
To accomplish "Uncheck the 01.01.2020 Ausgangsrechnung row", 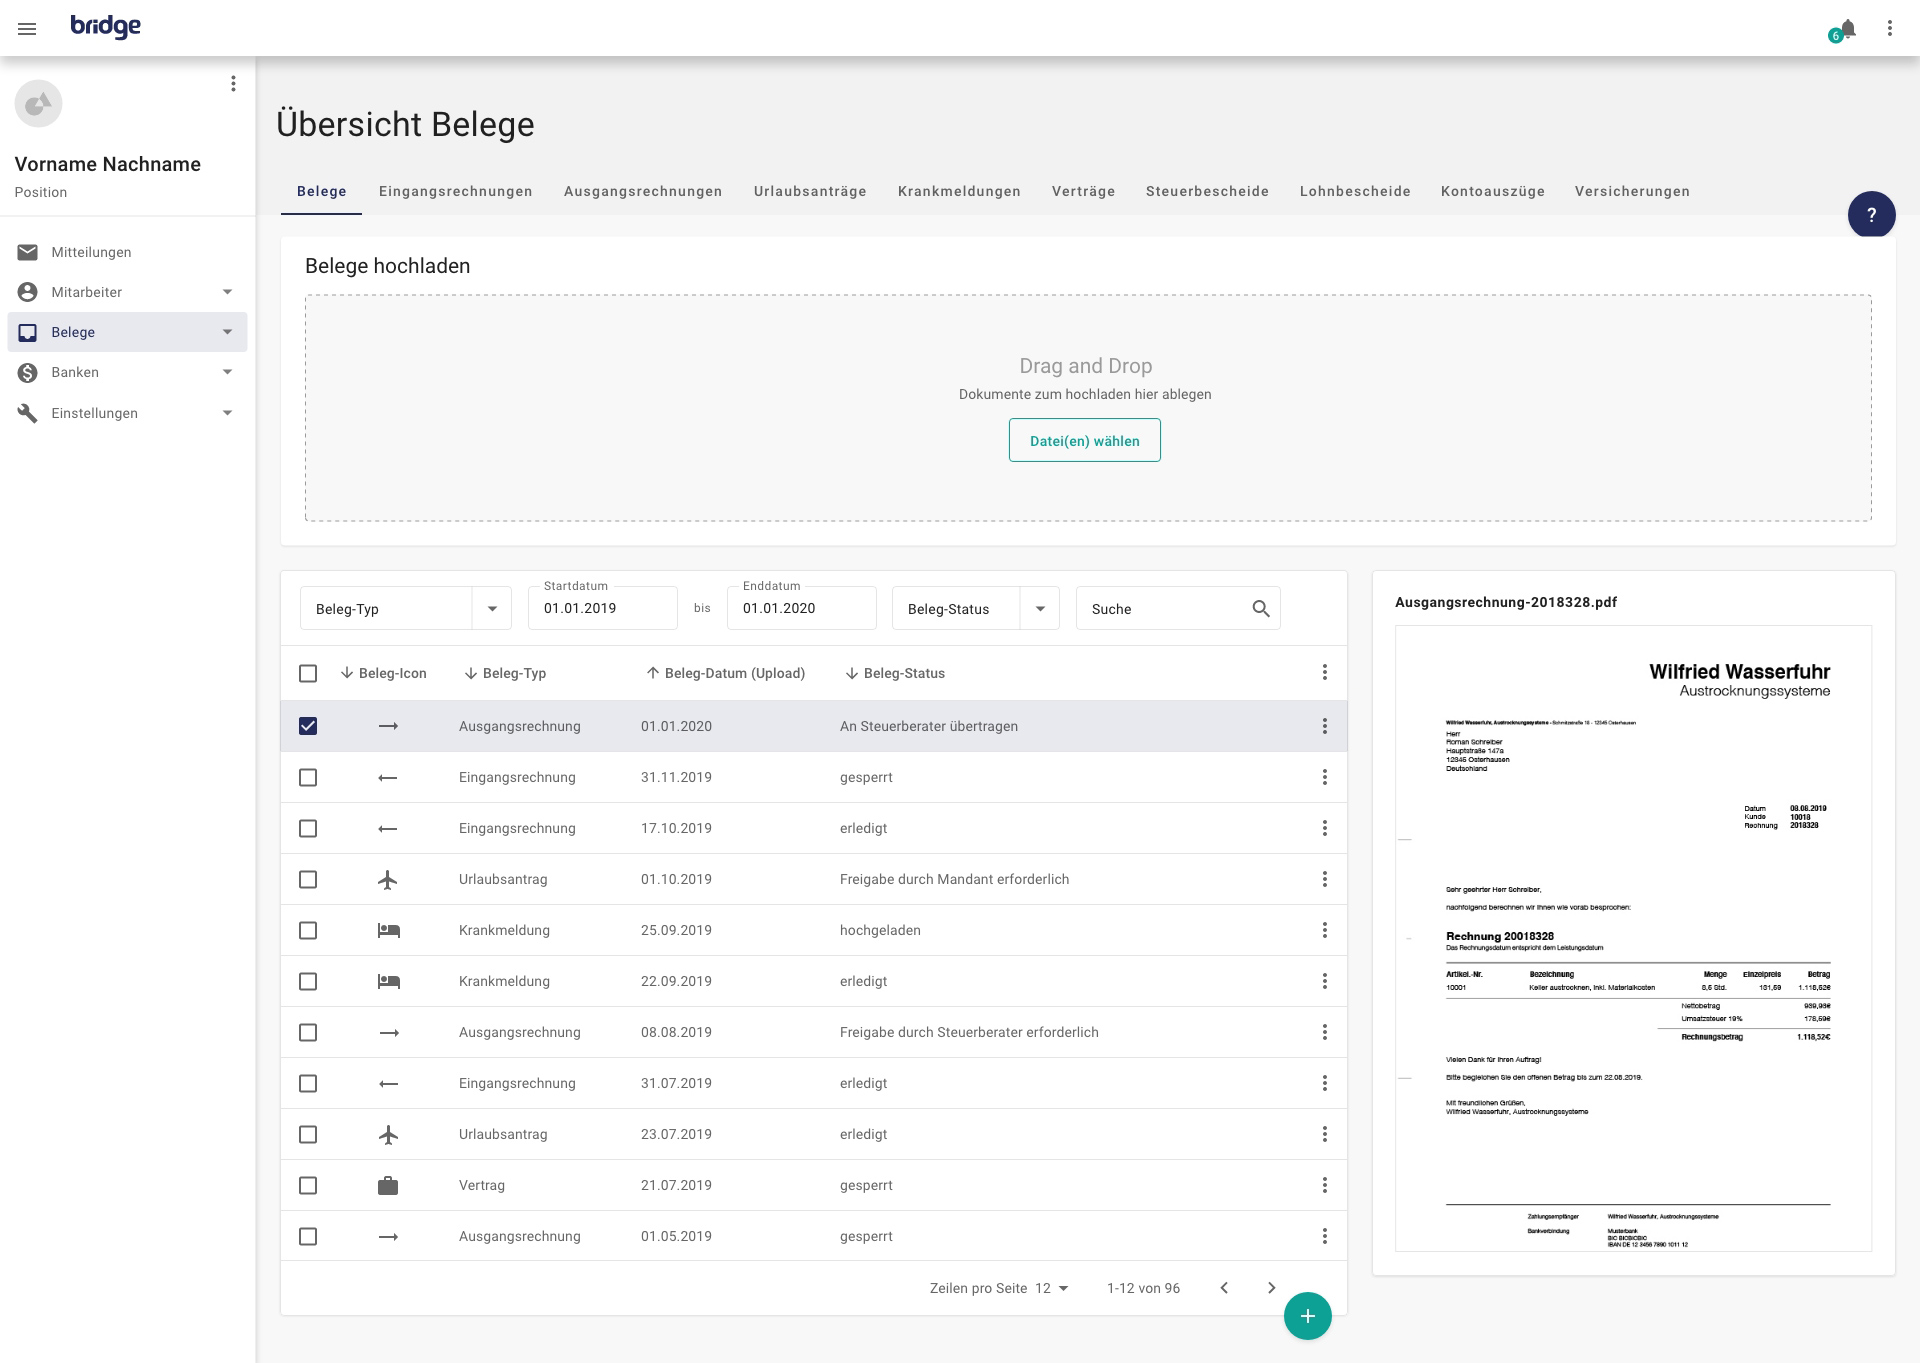I will pyautogui.click(x=308, y=726).
